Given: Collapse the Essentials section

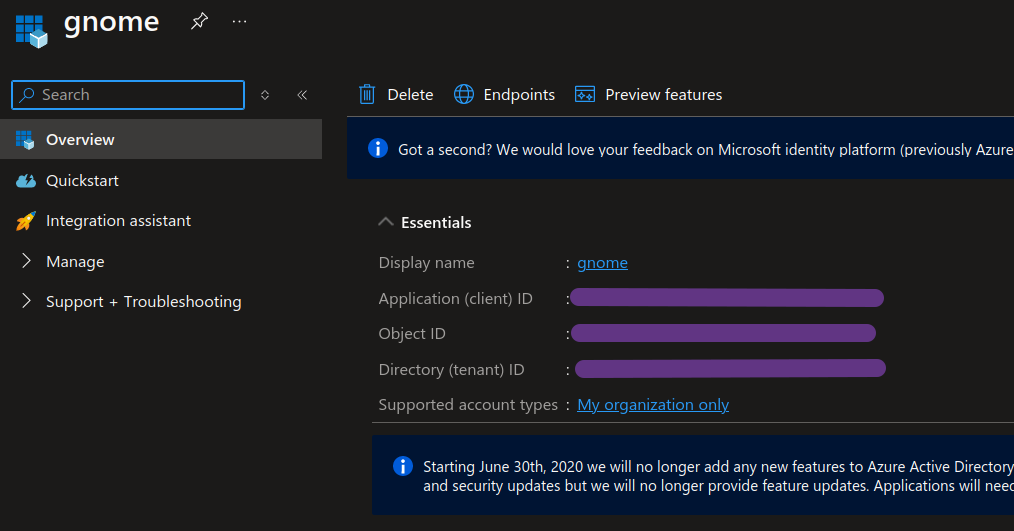Looking at the screenshot, I should [x=386, y=222].
